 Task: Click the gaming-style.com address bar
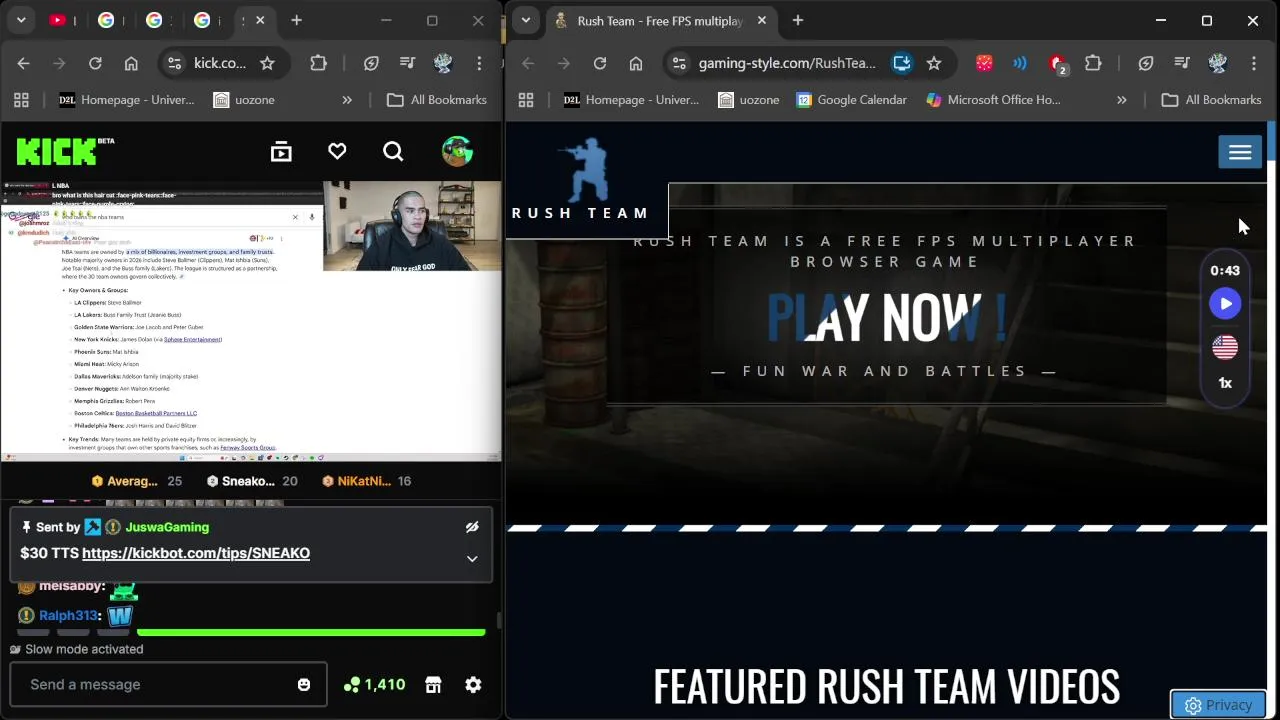787,63
